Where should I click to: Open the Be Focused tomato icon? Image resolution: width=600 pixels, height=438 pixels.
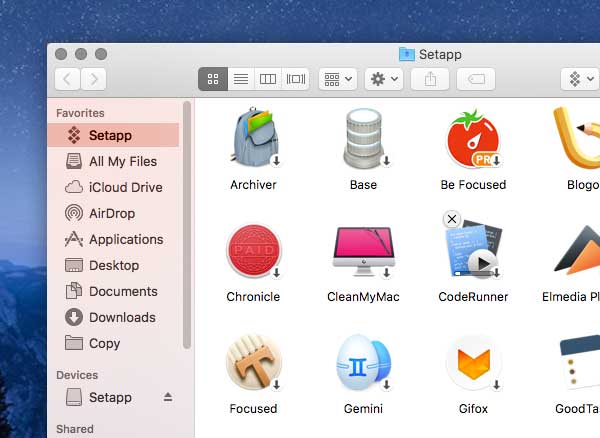tap(473, 138)
